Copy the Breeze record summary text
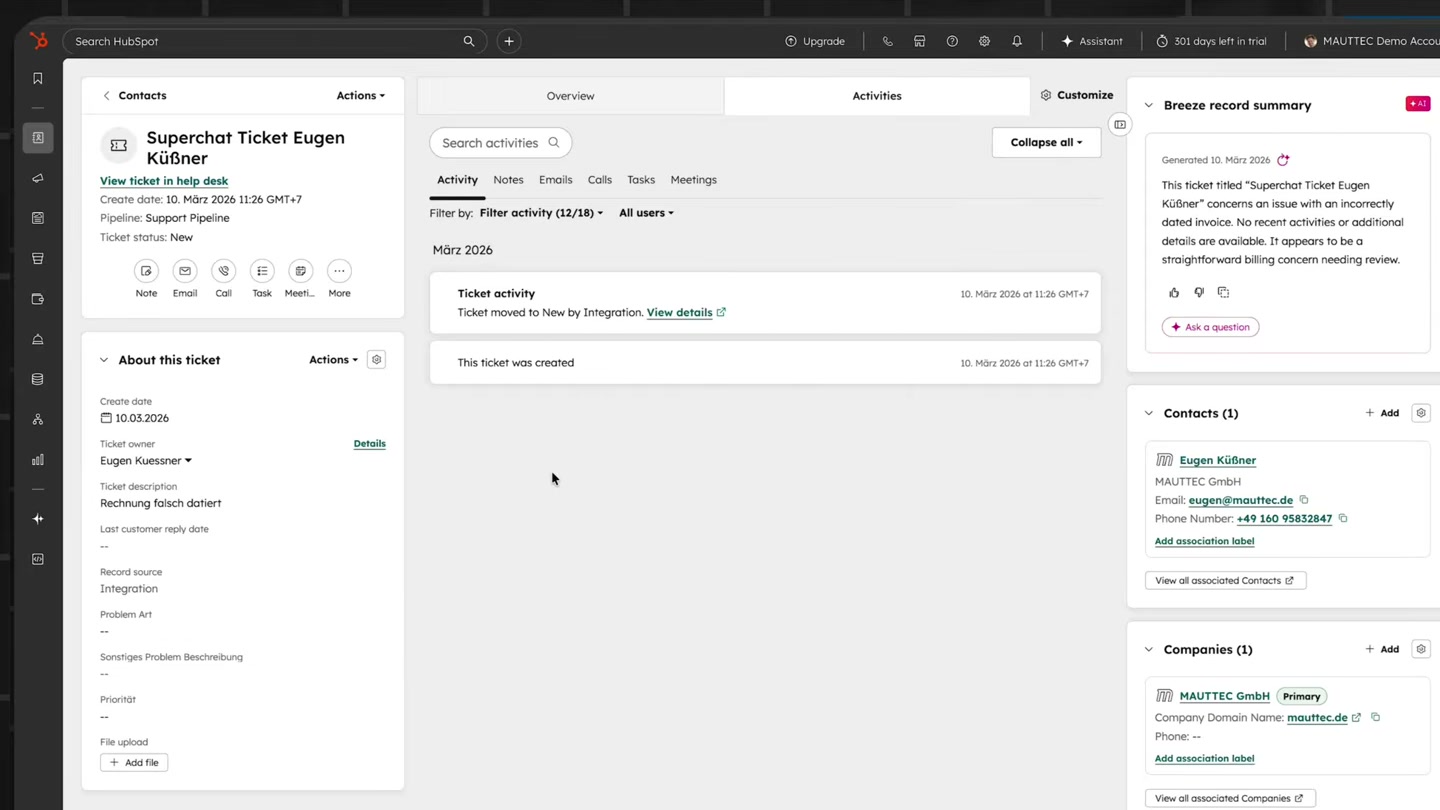This screenshot has height=810, width=1440. point(1223,292)
